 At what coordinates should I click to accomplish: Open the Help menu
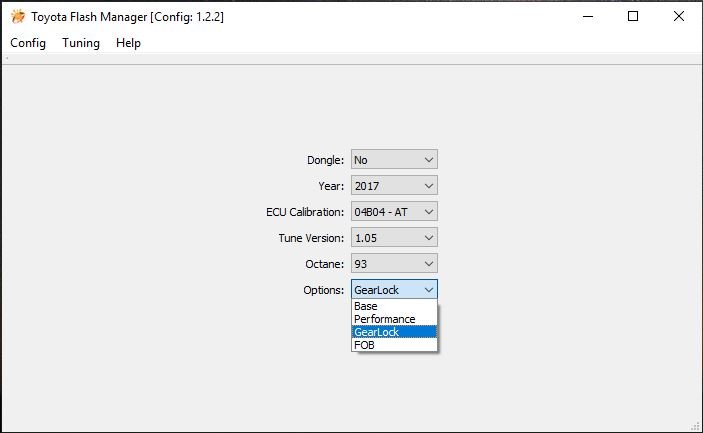click(x=128, y=43)
